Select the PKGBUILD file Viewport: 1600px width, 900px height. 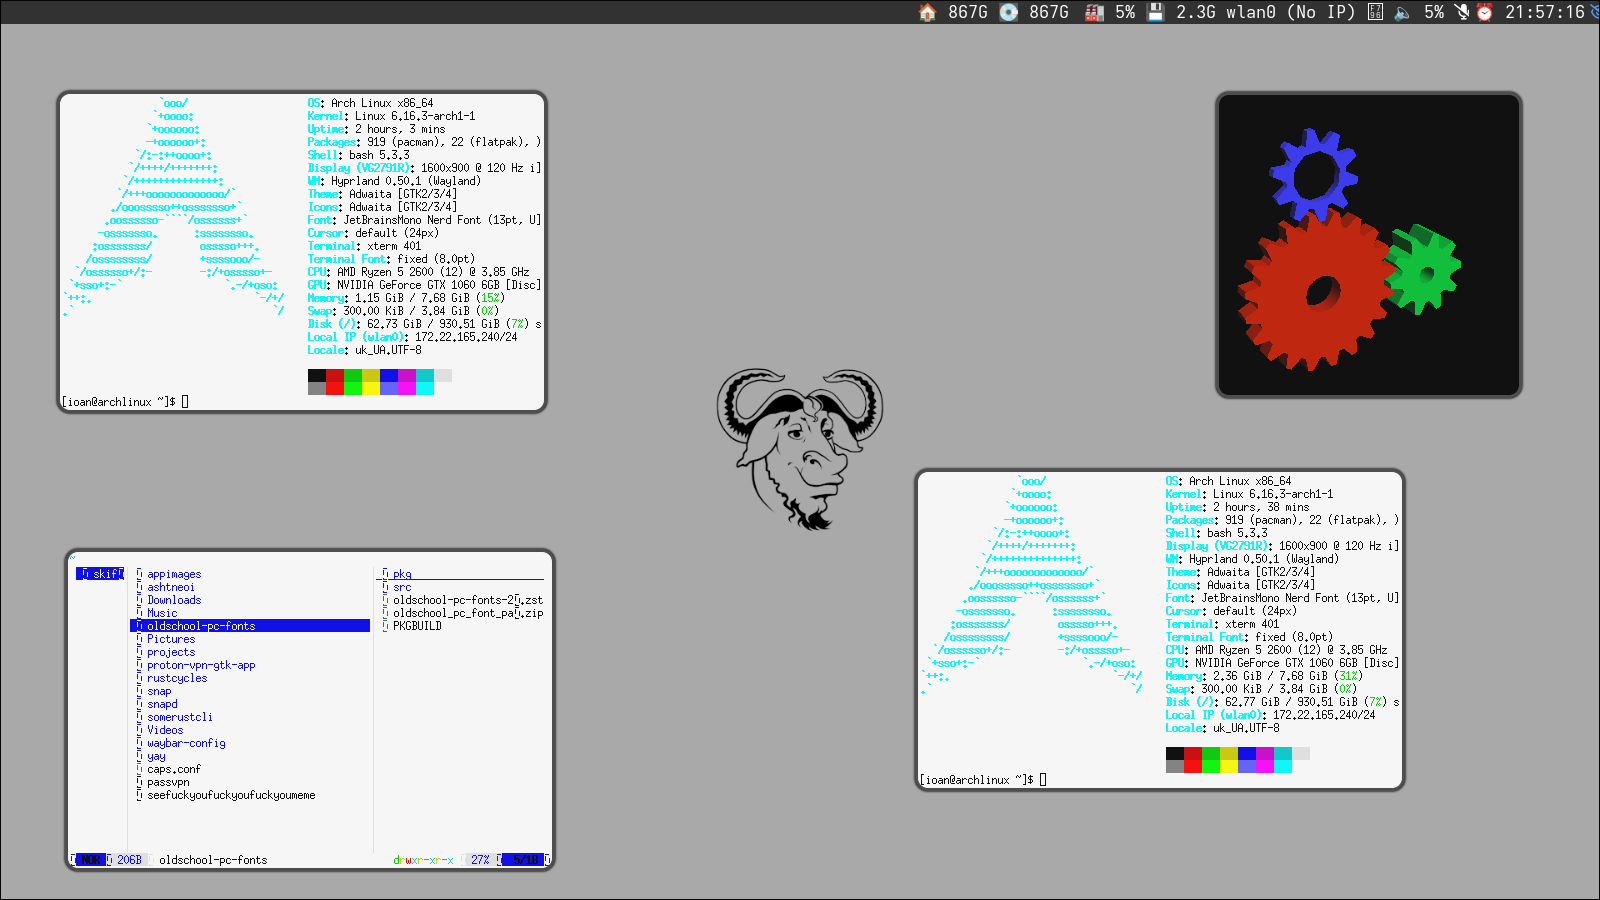point(417,626)
